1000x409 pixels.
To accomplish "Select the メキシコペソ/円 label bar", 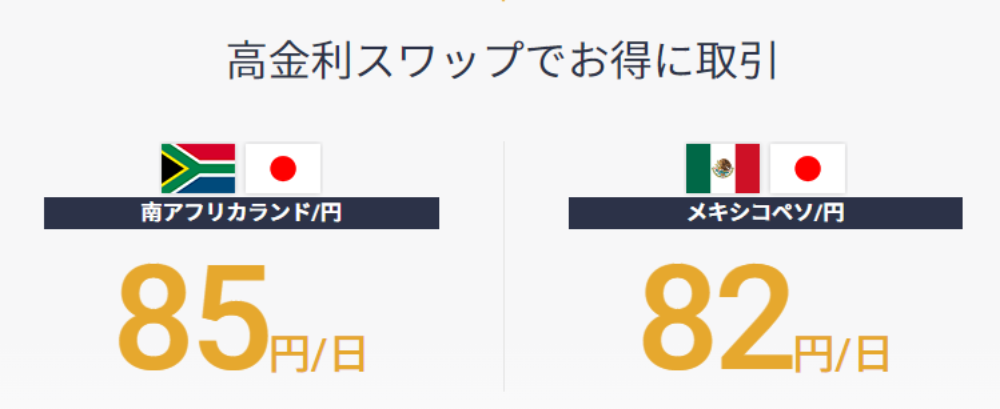I will pos(765,213).
